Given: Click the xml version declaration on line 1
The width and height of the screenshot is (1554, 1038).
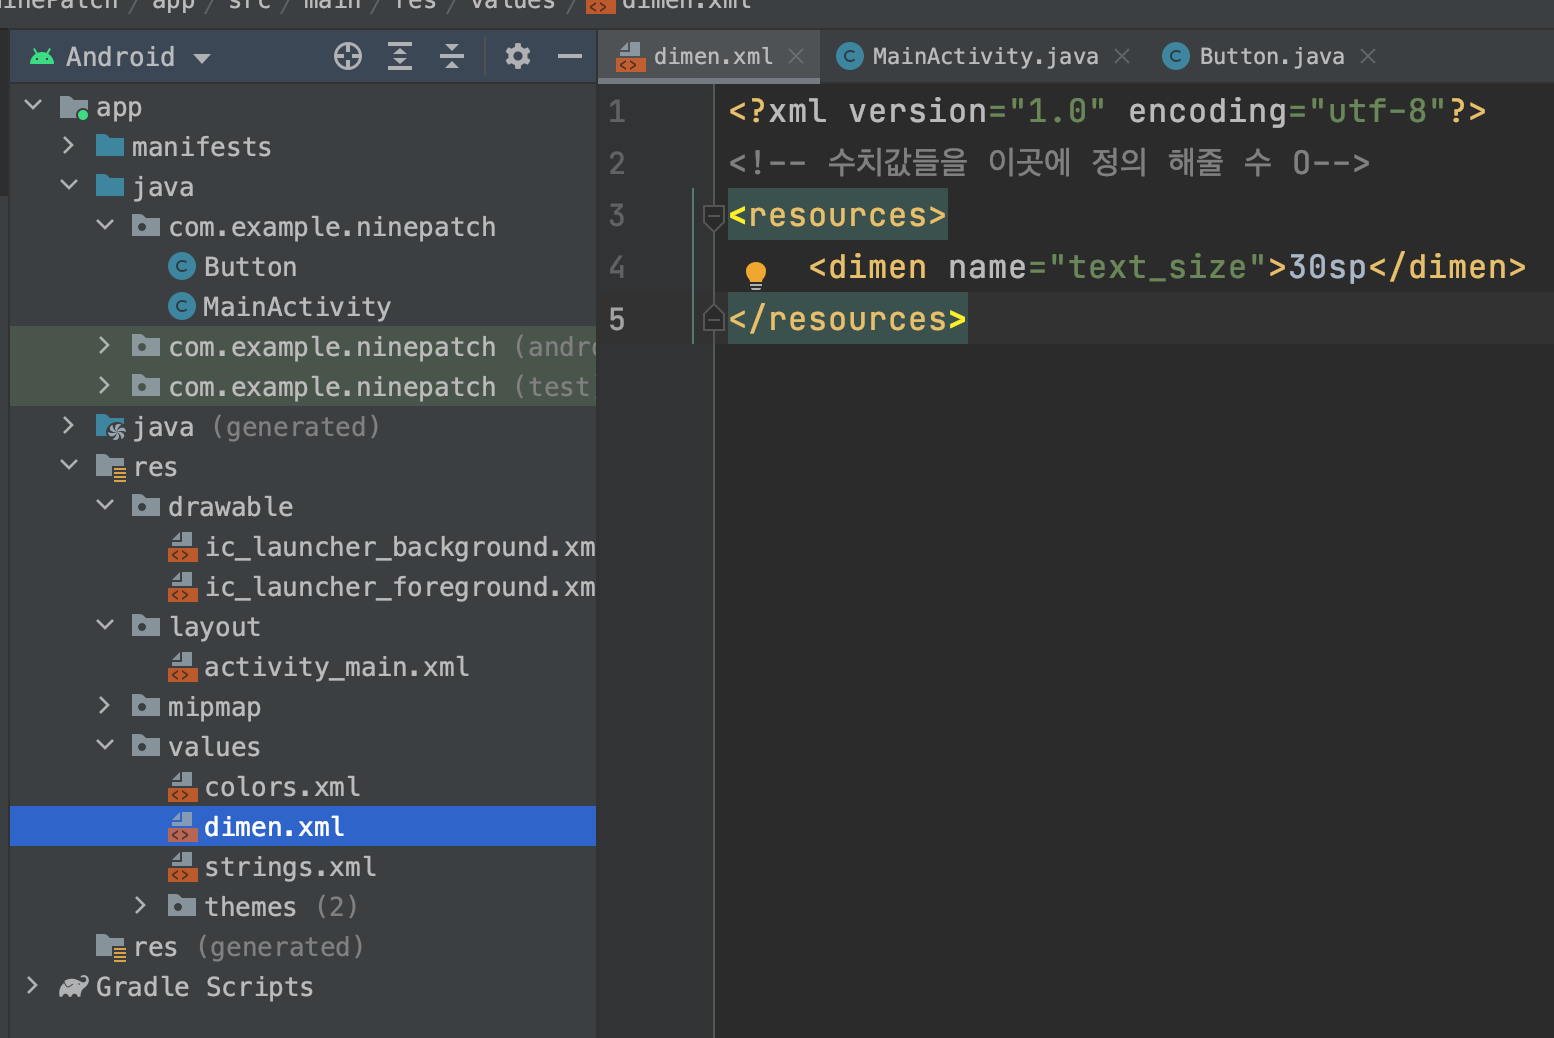Looking at the screenshot, I should (1107, 111).
